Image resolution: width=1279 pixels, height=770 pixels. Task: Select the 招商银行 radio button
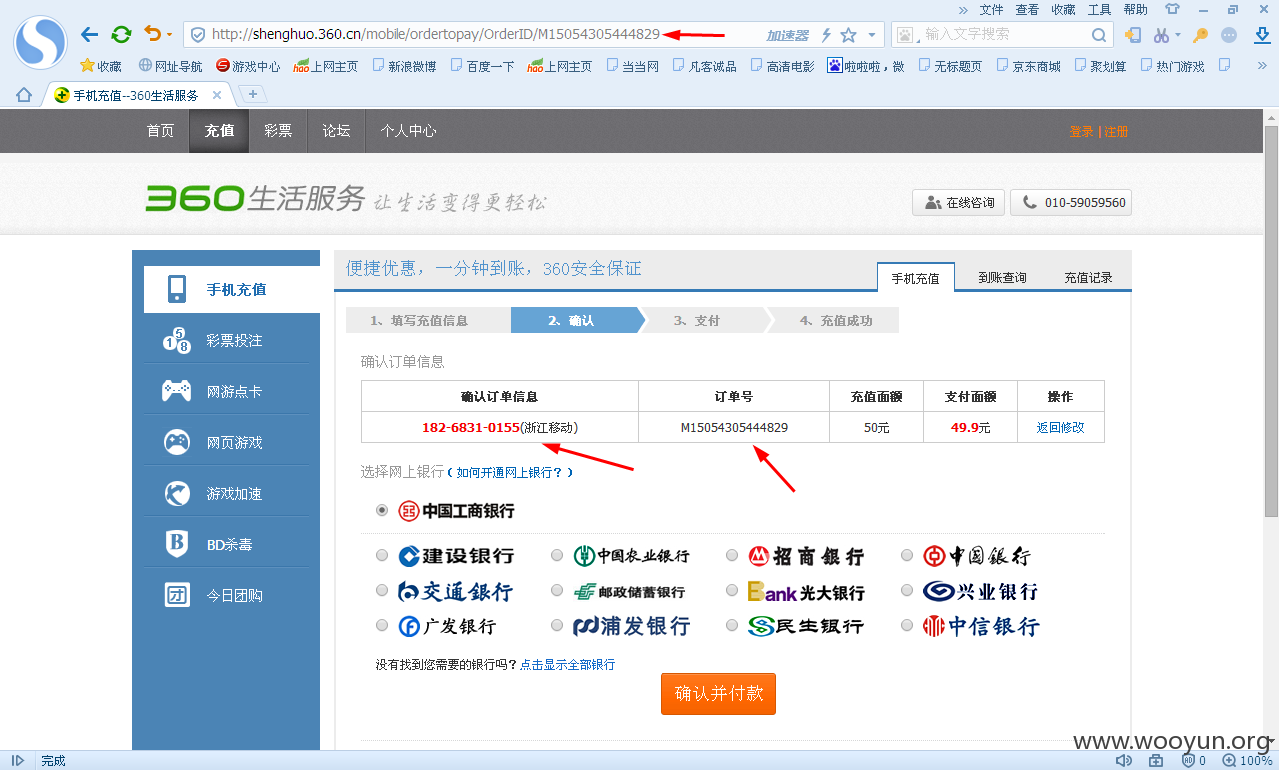(732, 555)
